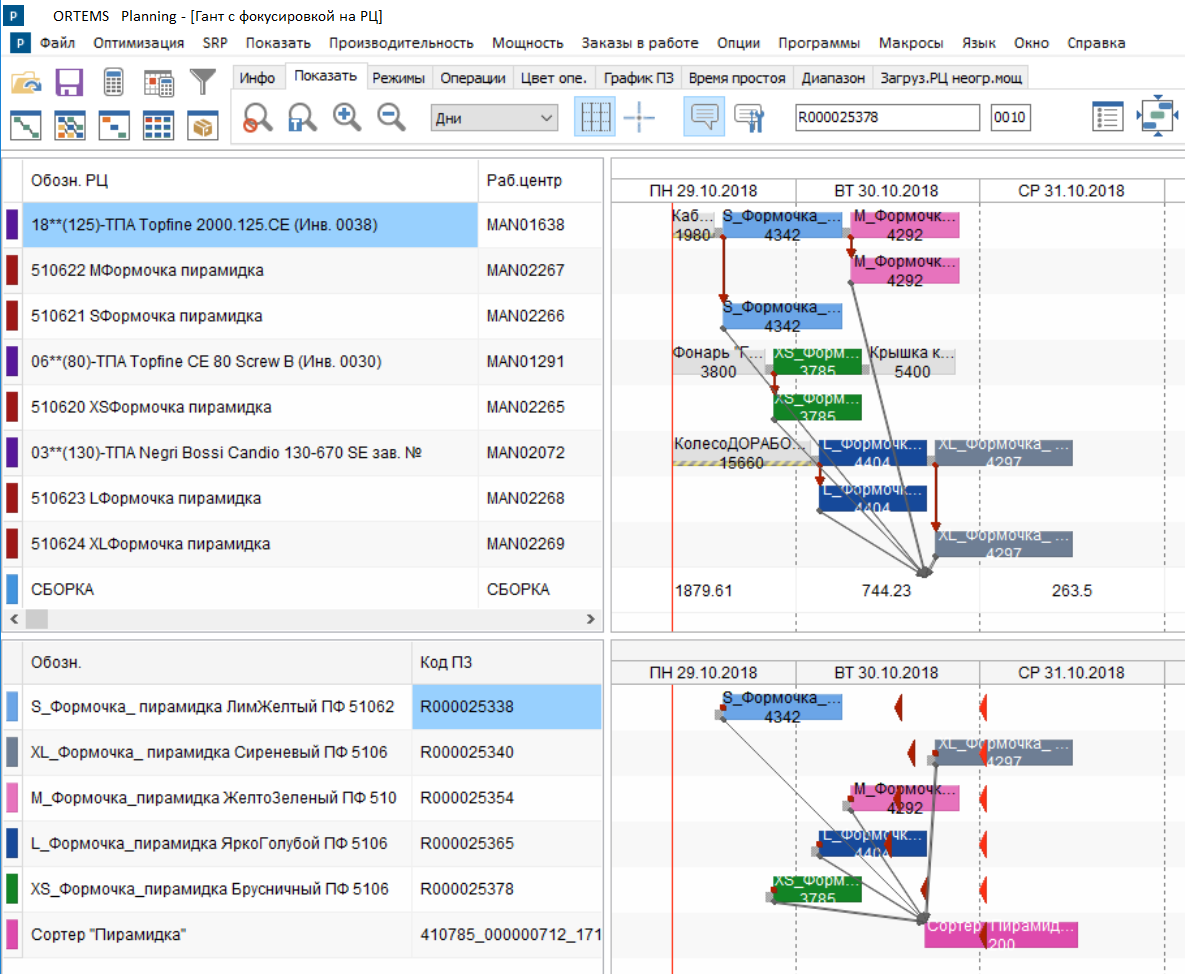The width and height of the screenshot is (1185, 974).
Task: Click the open folder icon
Action: point(25,82)
